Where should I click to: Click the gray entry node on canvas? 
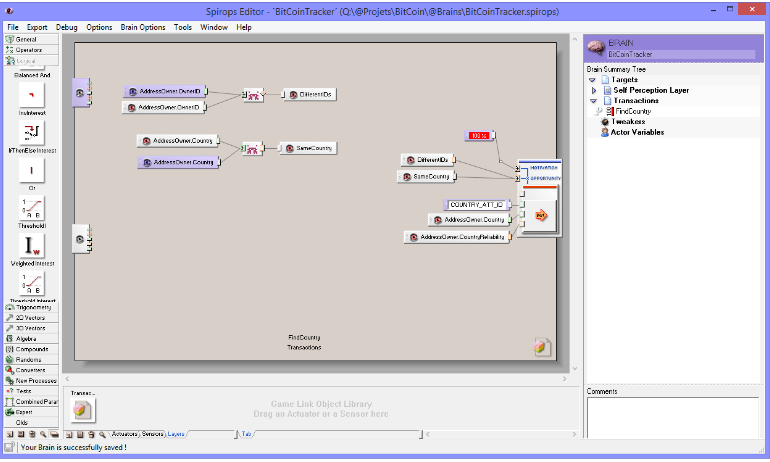pyautogui.click(x=81, y=239)
